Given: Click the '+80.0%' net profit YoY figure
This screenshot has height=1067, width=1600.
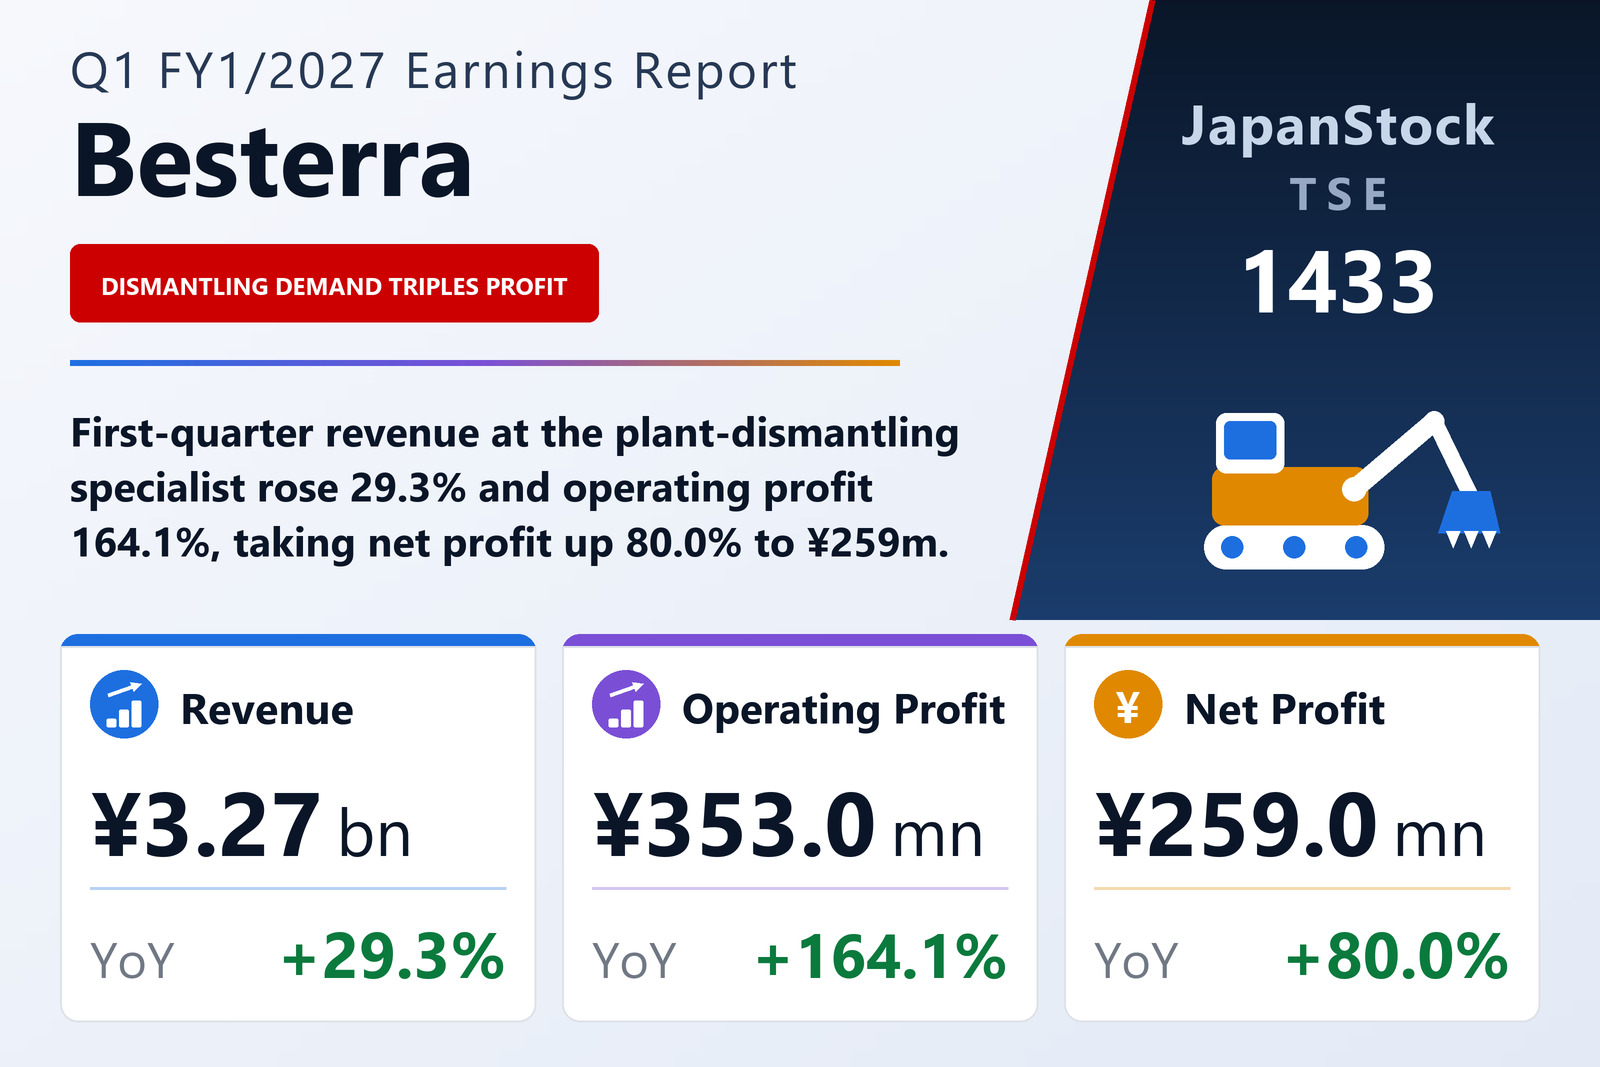Looking at the screenshot, I should tap(1397, 957).
